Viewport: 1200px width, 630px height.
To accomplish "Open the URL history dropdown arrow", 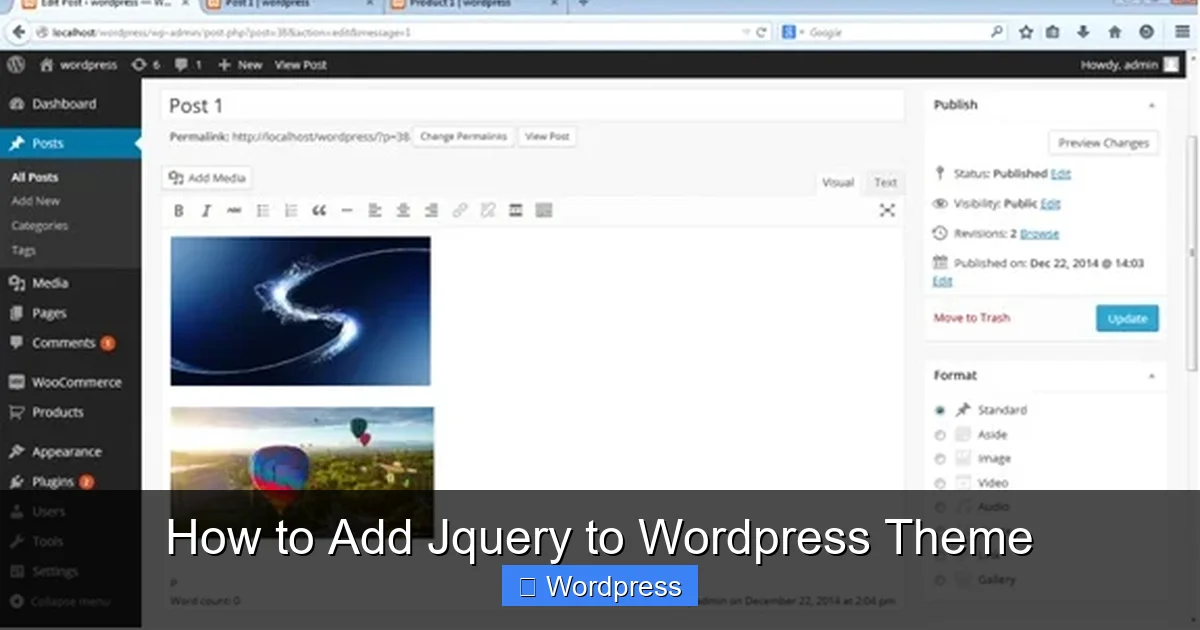I will (x=746, y=32).
